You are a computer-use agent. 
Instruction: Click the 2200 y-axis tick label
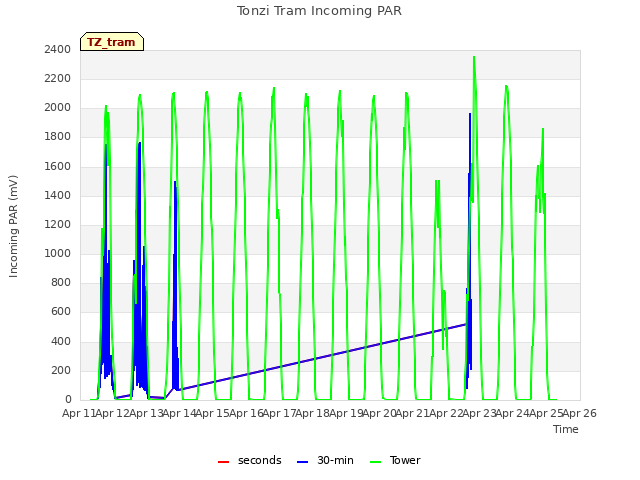tap(58, 78)
